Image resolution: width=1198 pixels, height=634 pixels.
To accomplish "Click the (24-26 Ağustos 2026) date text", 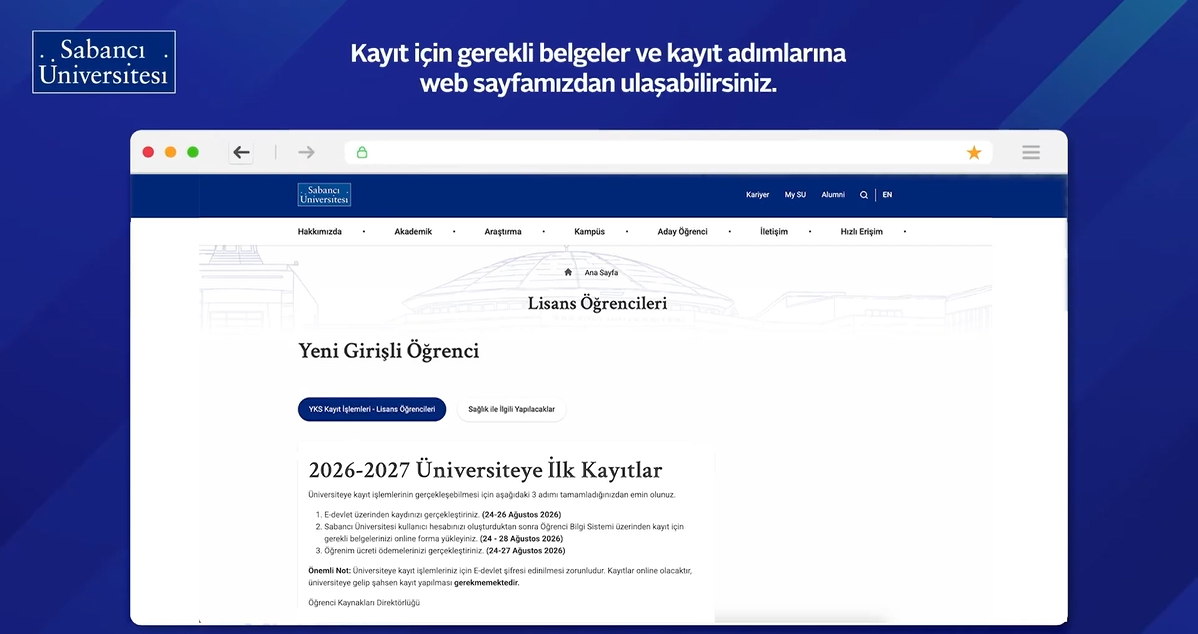I will (521, 515).
